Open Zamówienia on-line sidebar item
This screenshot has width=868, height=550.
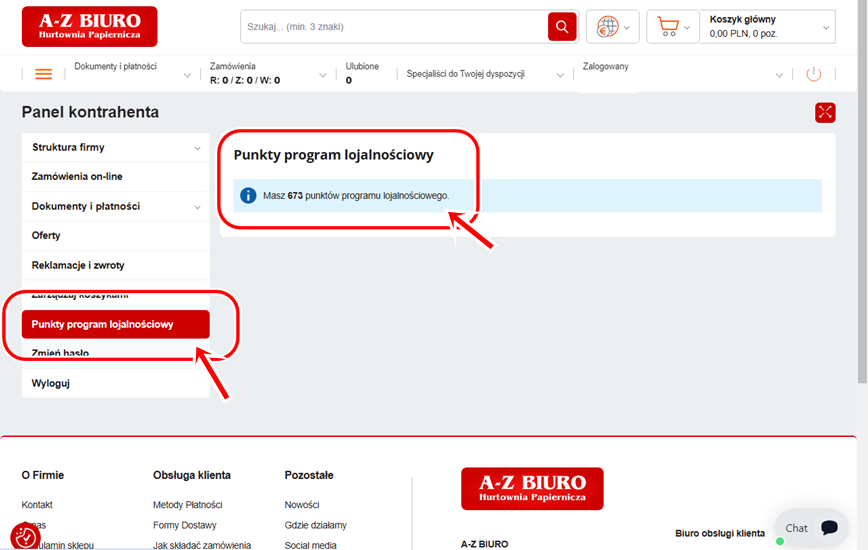116,177
